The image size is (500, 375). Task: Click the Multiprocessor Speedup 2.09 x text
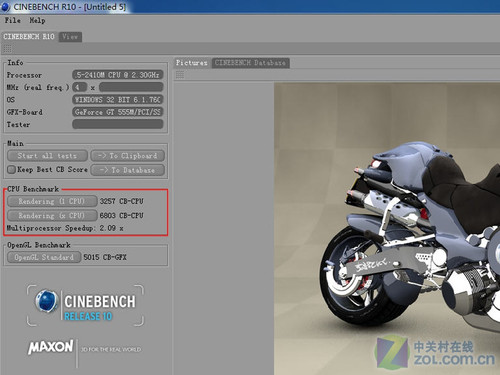pyautogui.click(x=65, y=228)
